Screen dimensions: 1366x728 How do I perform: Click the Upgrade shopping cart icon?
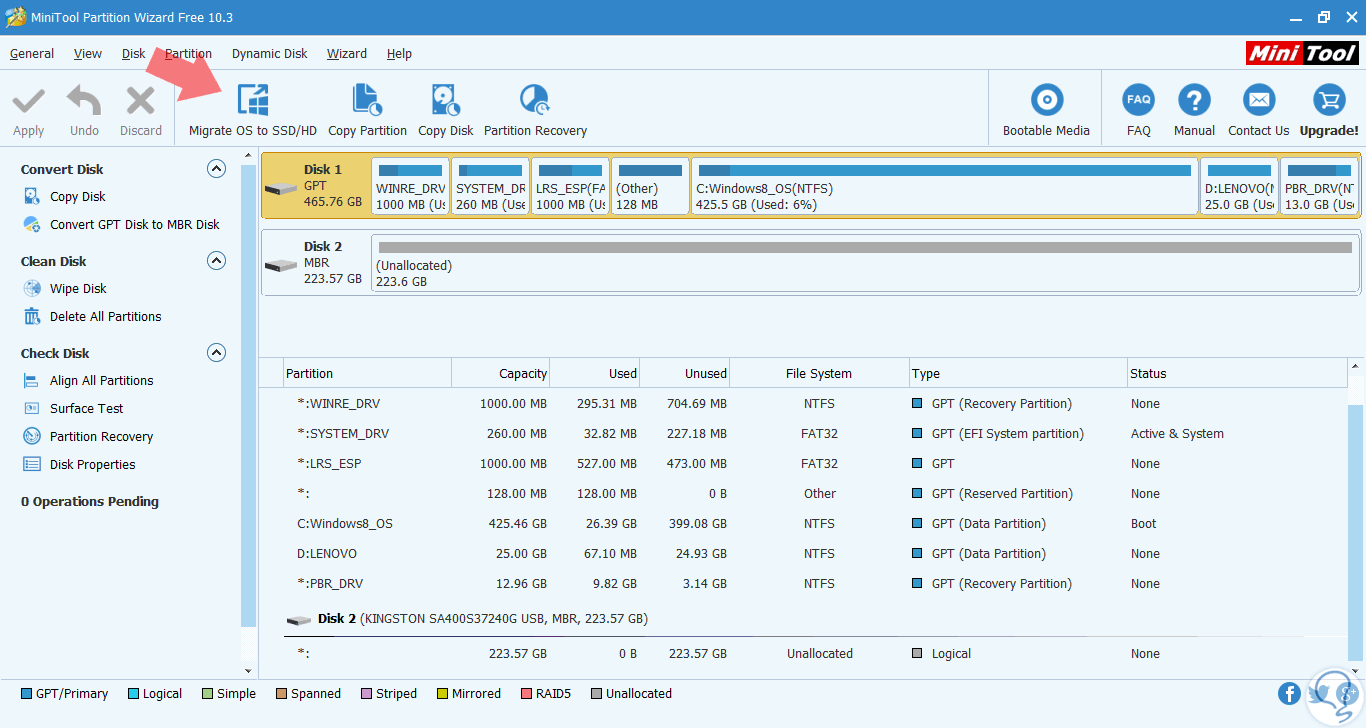(1328, 101)
